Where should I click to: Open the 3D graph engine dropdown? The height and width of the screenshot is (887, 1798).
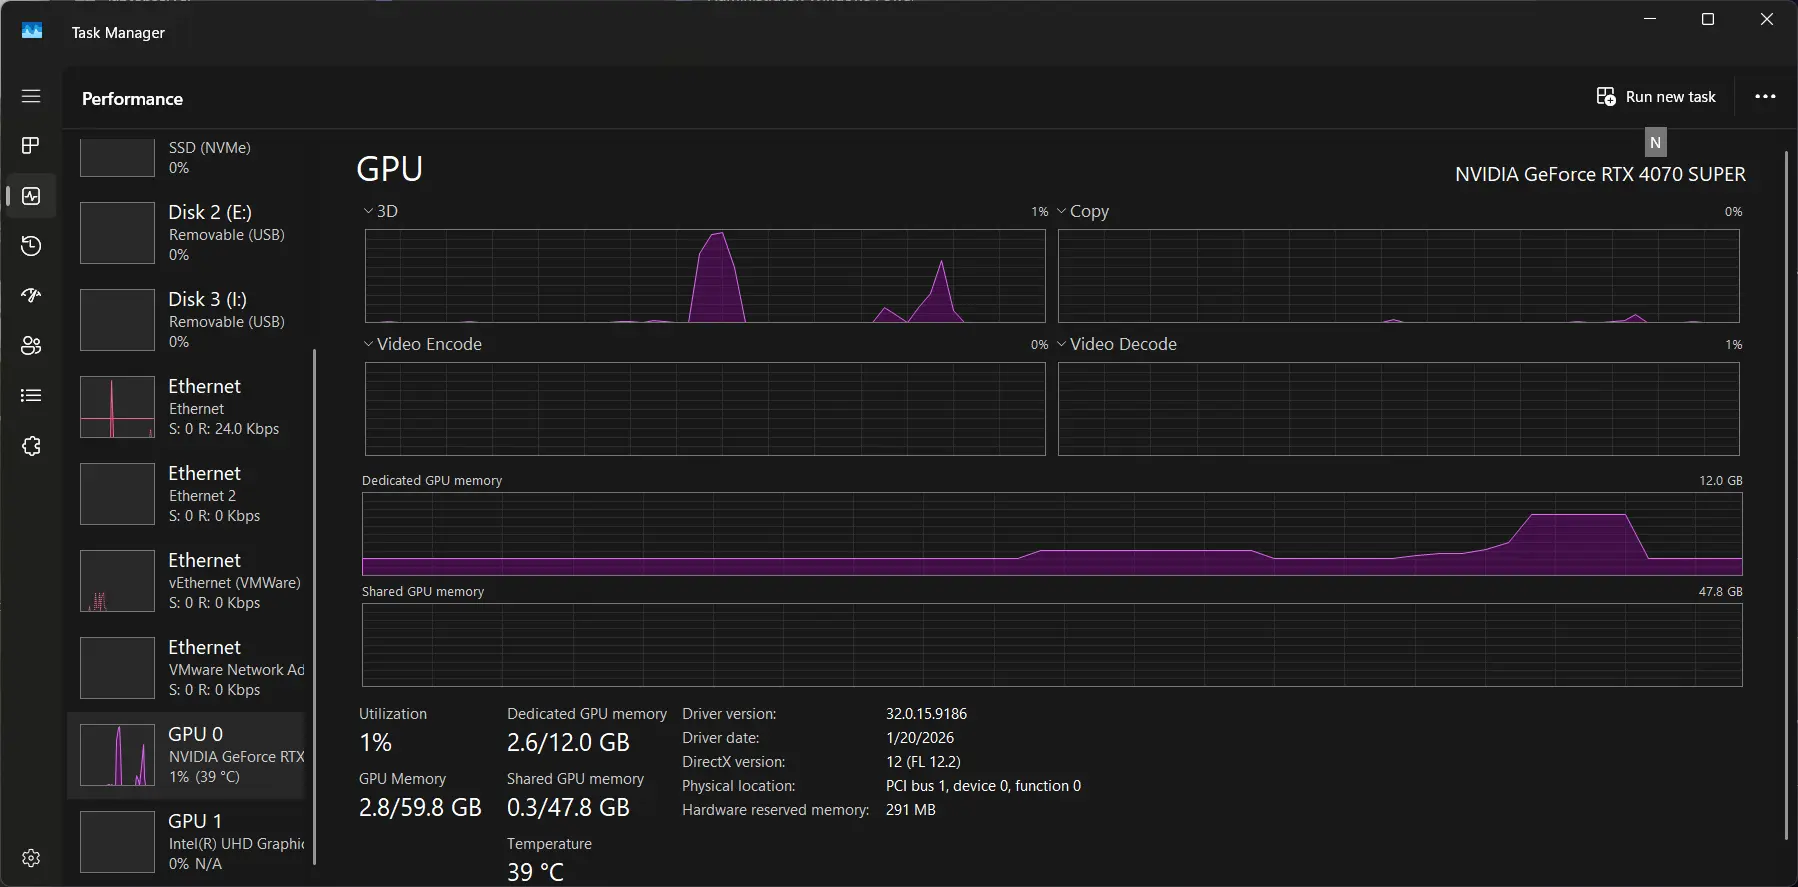[381, 211]
